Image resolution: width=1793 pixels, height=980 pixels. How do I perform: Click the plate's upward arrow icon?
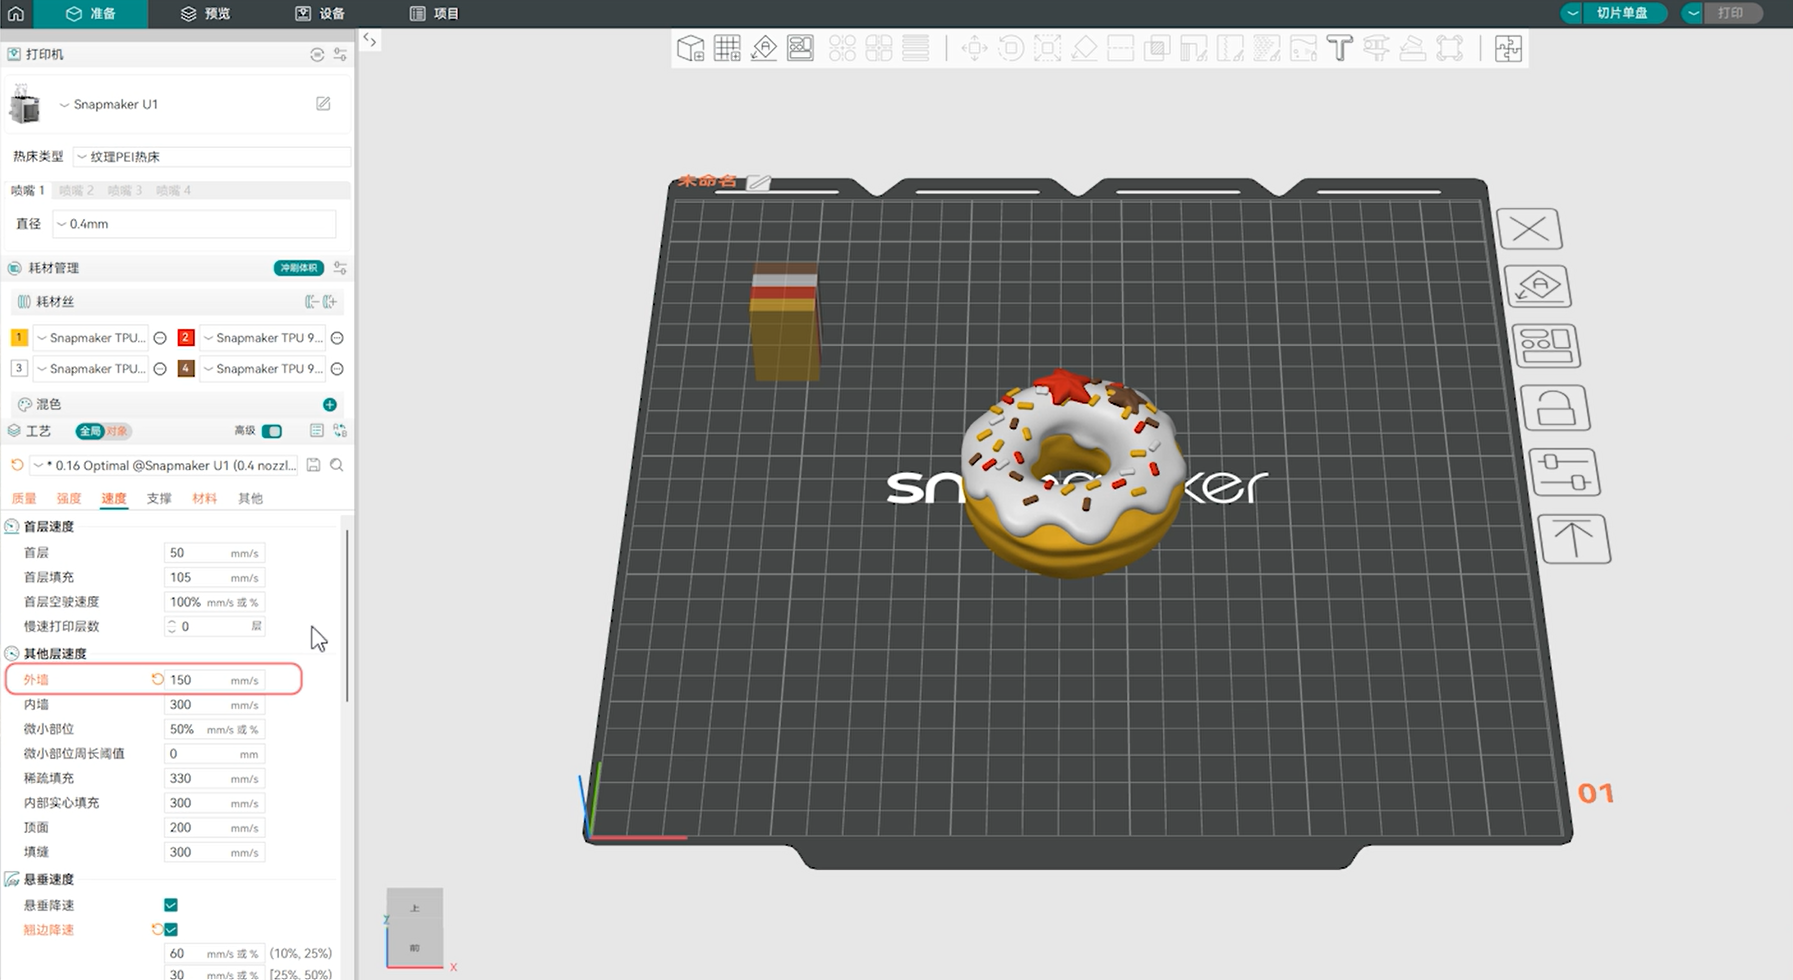pos(1574,539)
